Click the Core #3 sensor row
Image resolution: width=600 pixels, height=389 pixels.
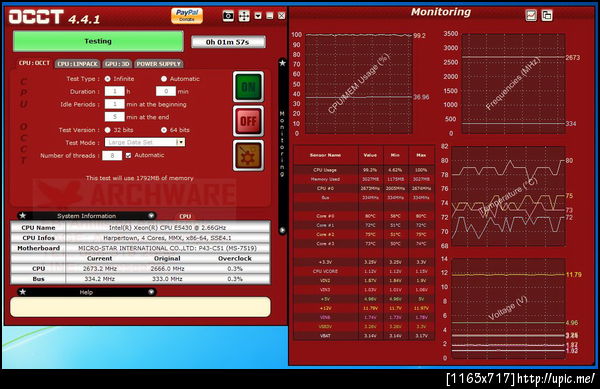364,244
